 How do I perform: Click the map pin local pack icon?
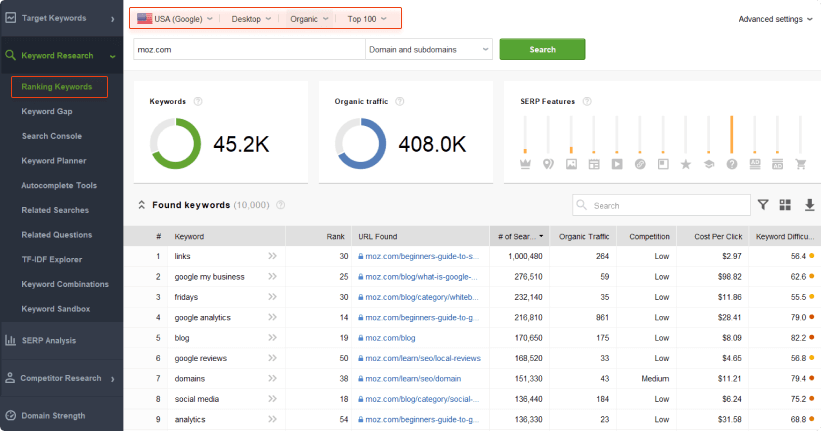click(548, 164)
